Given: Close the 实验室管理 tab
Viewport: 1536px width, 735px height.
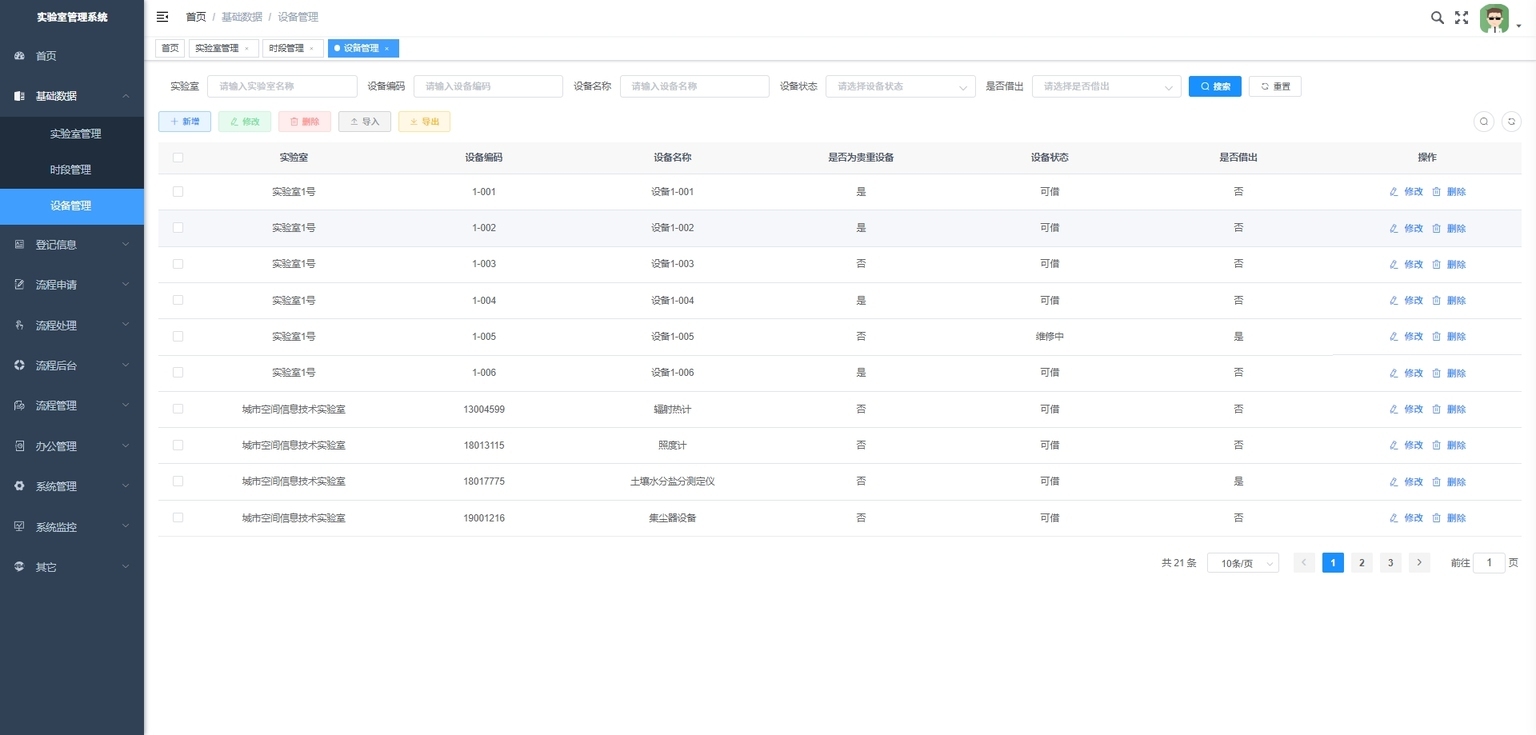Looking at the screenshot, I should click(247, 48).
